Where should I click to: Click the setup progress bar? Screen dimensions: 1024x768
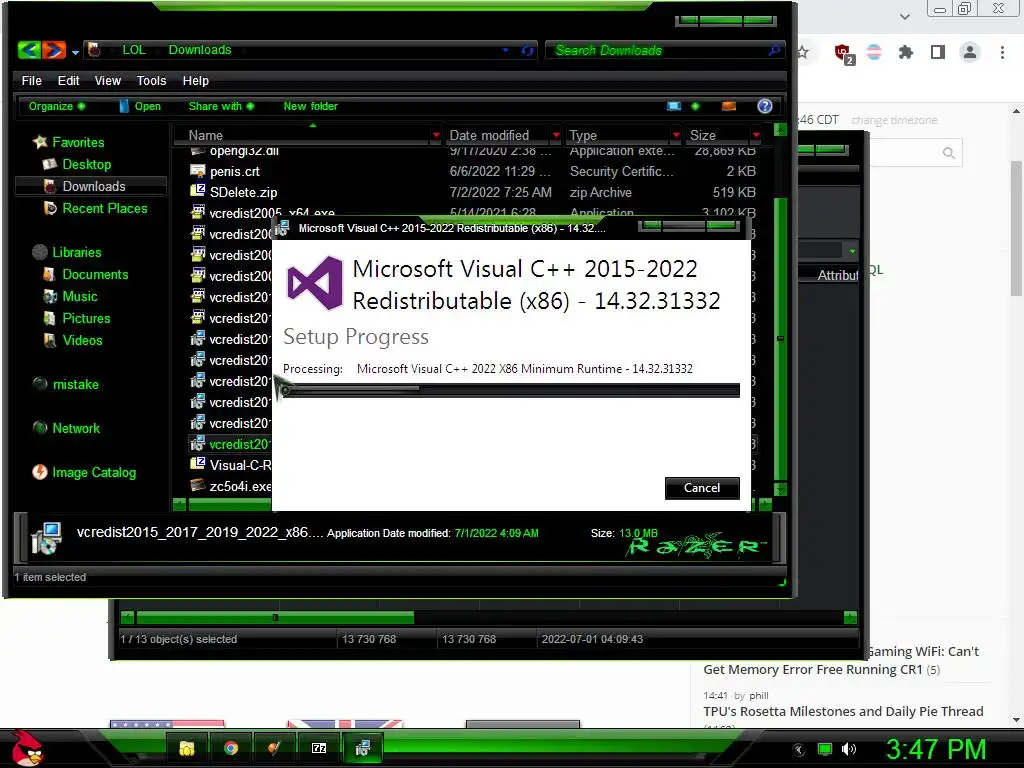(511, 391)
